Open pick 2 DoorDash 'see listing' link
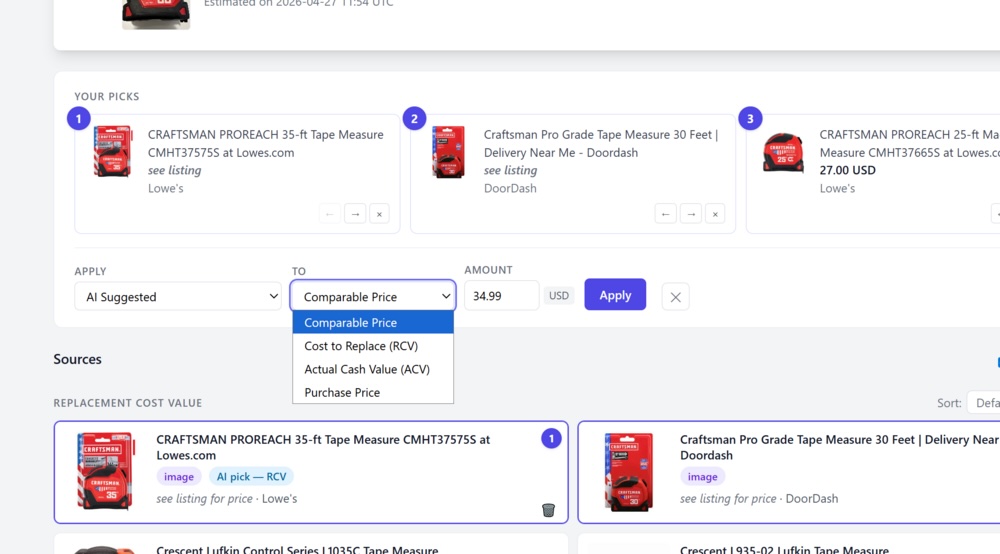 tap(510, 170)
